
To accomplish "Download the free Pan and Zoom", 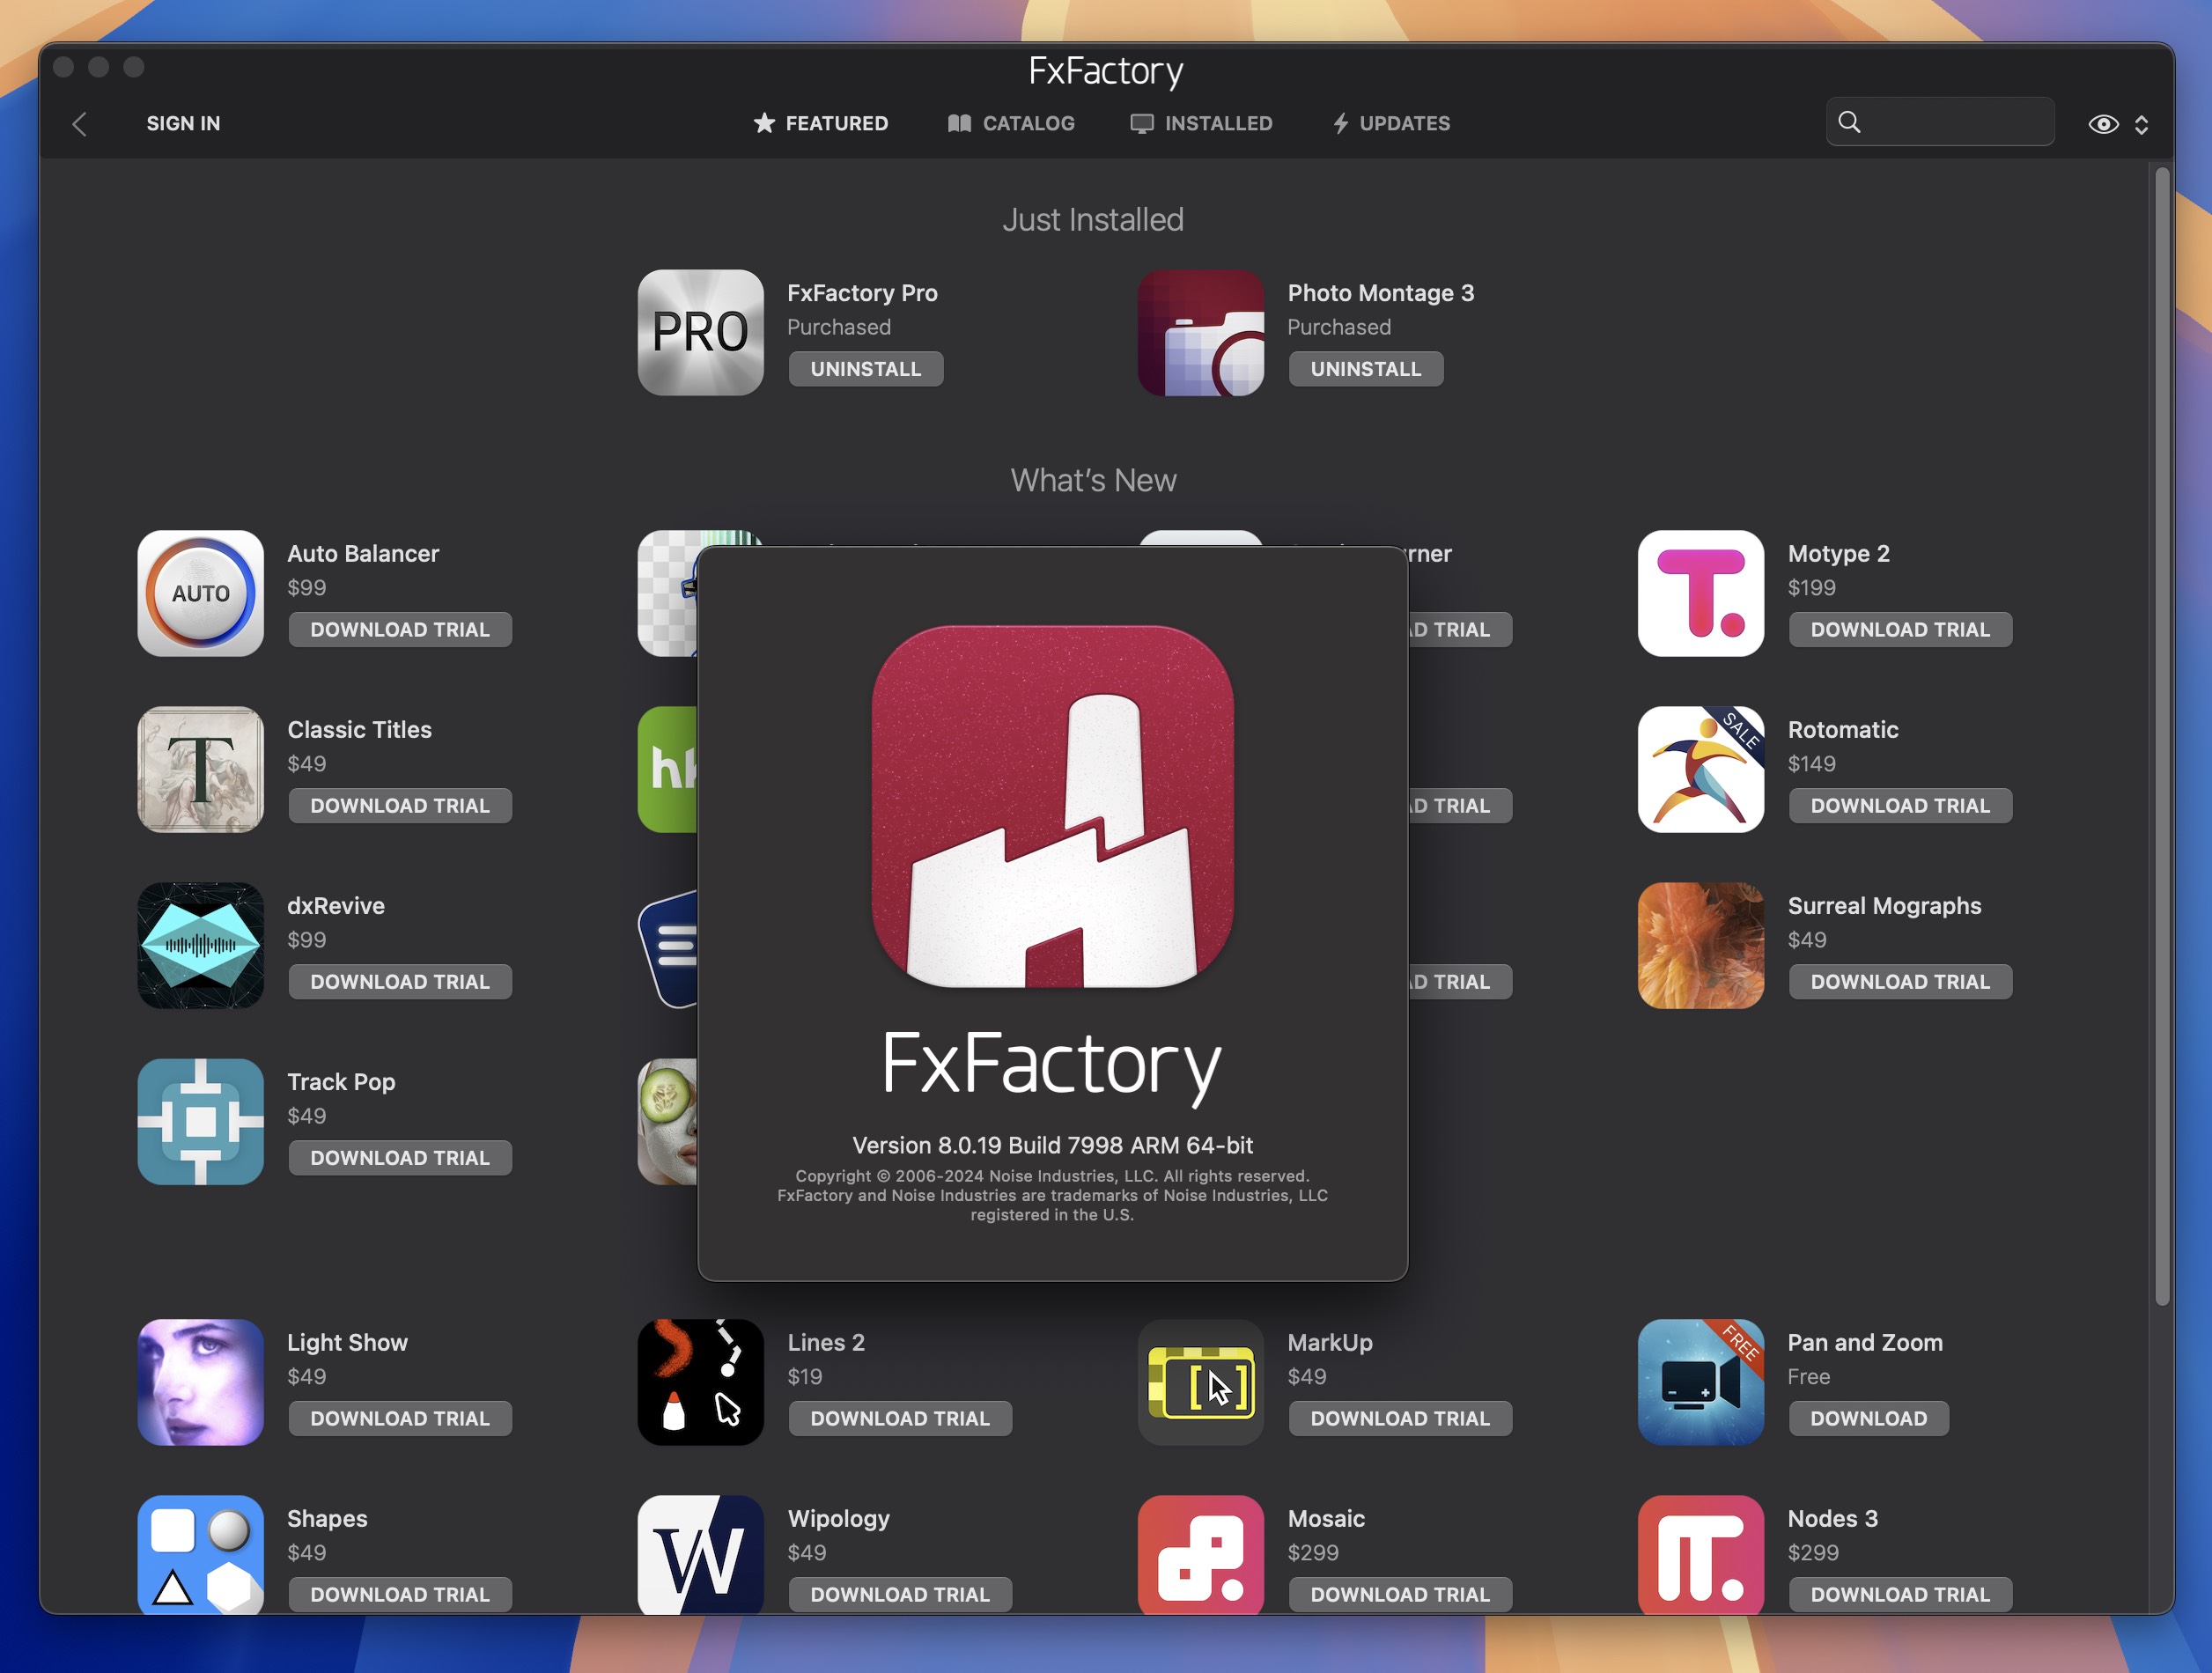I will pyautogui.click(x=1868, y=1419).
